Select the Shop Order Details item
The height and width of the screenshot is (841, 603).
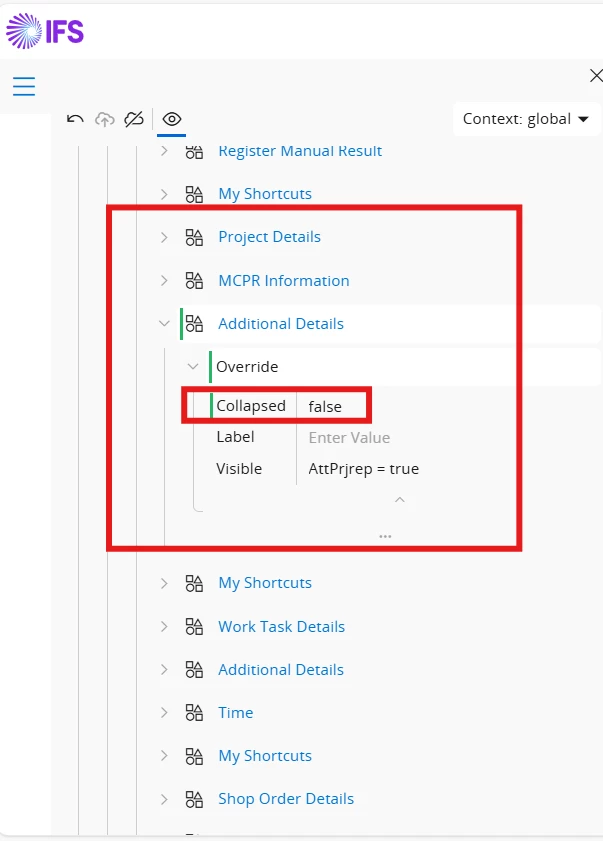coord(286,799)
